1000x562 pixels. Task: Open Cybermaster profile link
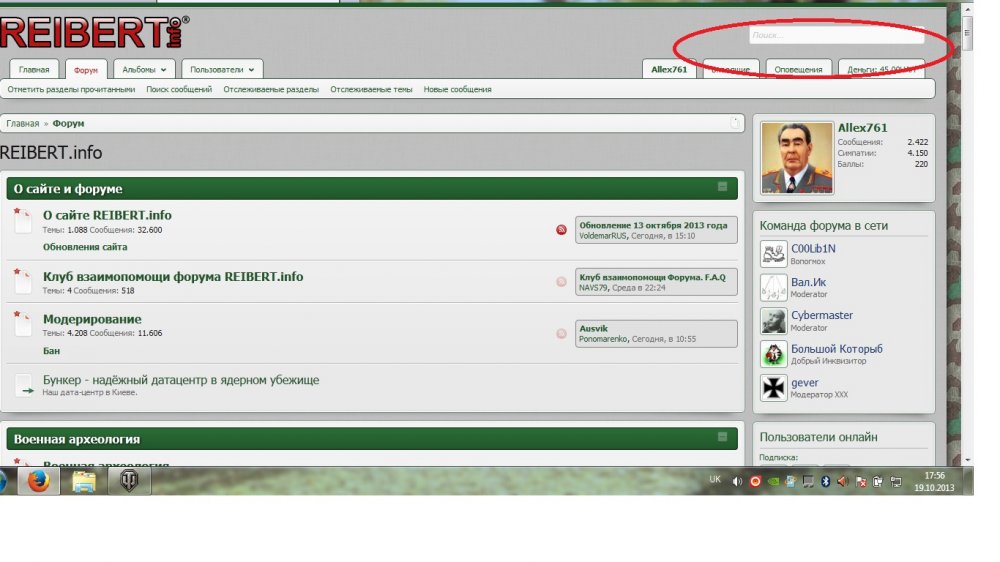pyautogui.click(x=821, y=315)
